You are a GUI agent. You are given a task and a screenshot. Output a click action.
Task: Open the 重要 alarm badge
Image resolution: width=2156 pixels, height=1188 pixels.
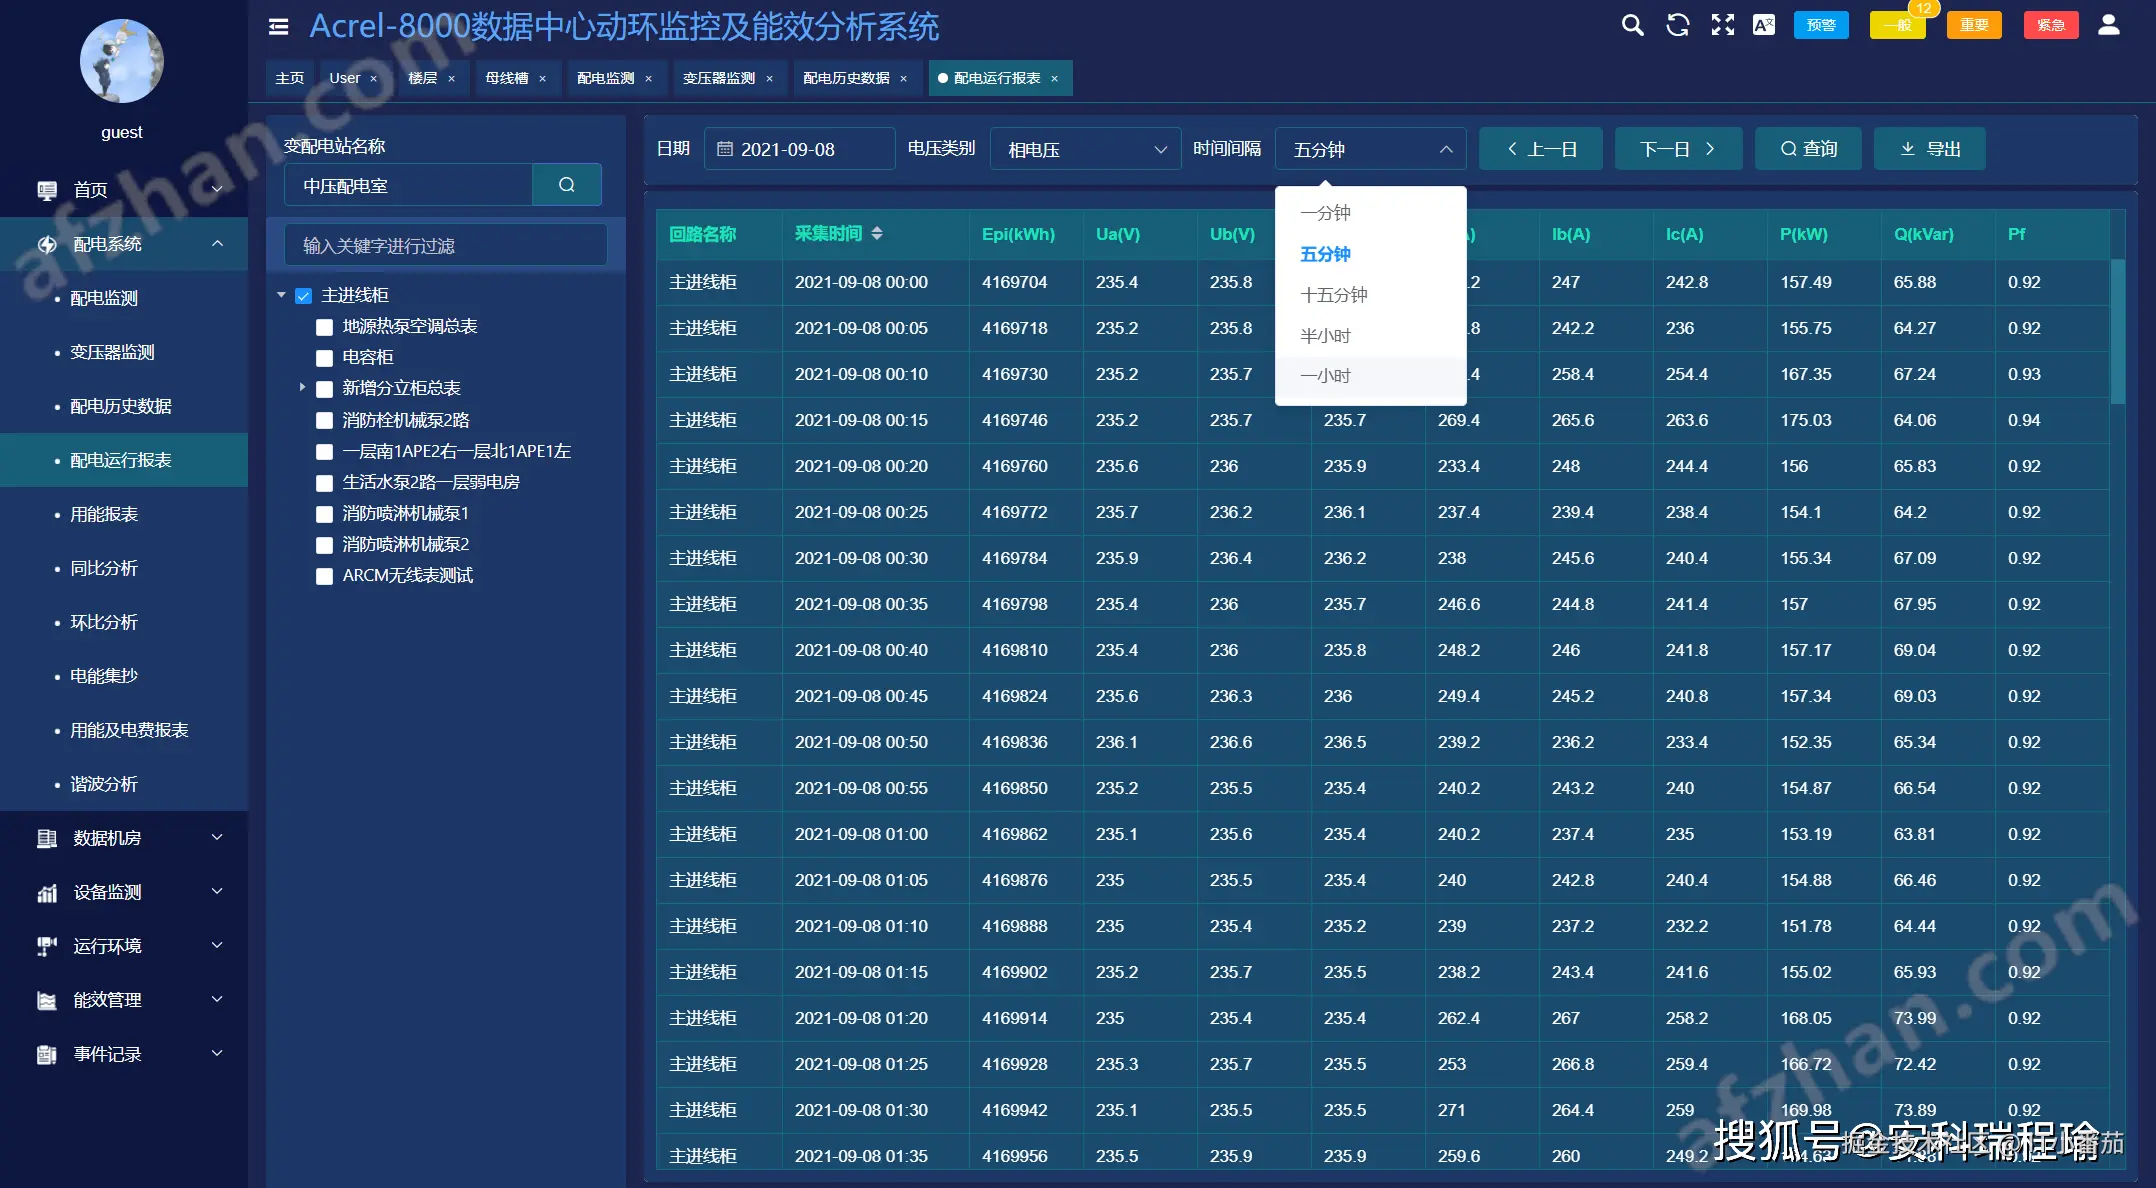[1974, 25]
